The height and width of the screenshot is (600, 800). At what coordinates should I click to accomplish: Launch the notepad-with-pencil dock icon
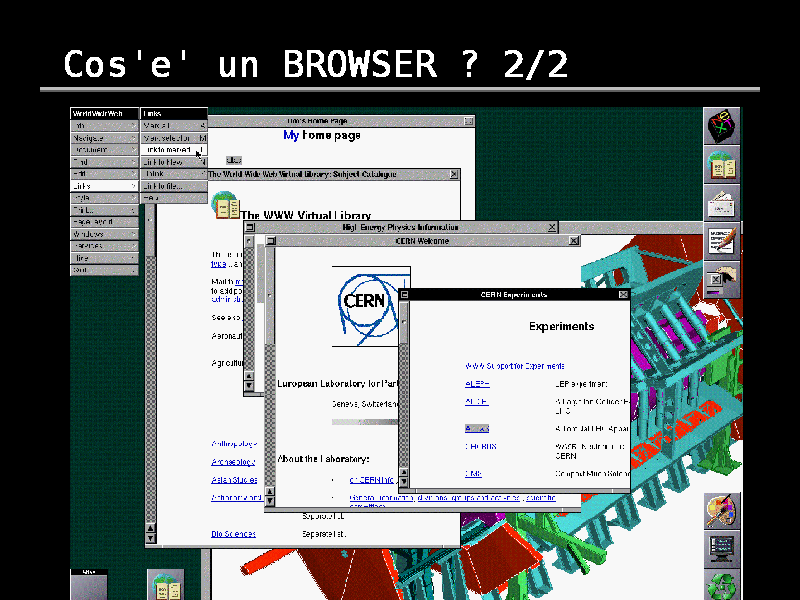(x=723, y=242)
